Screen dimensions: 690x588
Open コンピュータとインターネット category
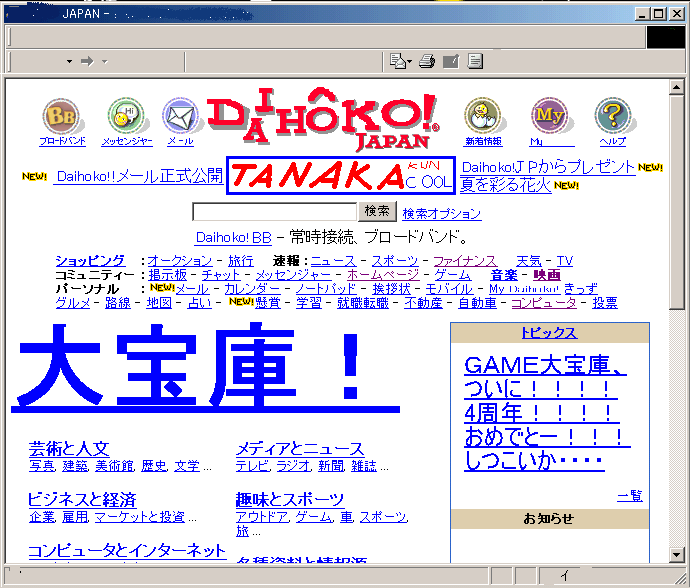pos(127,551)
